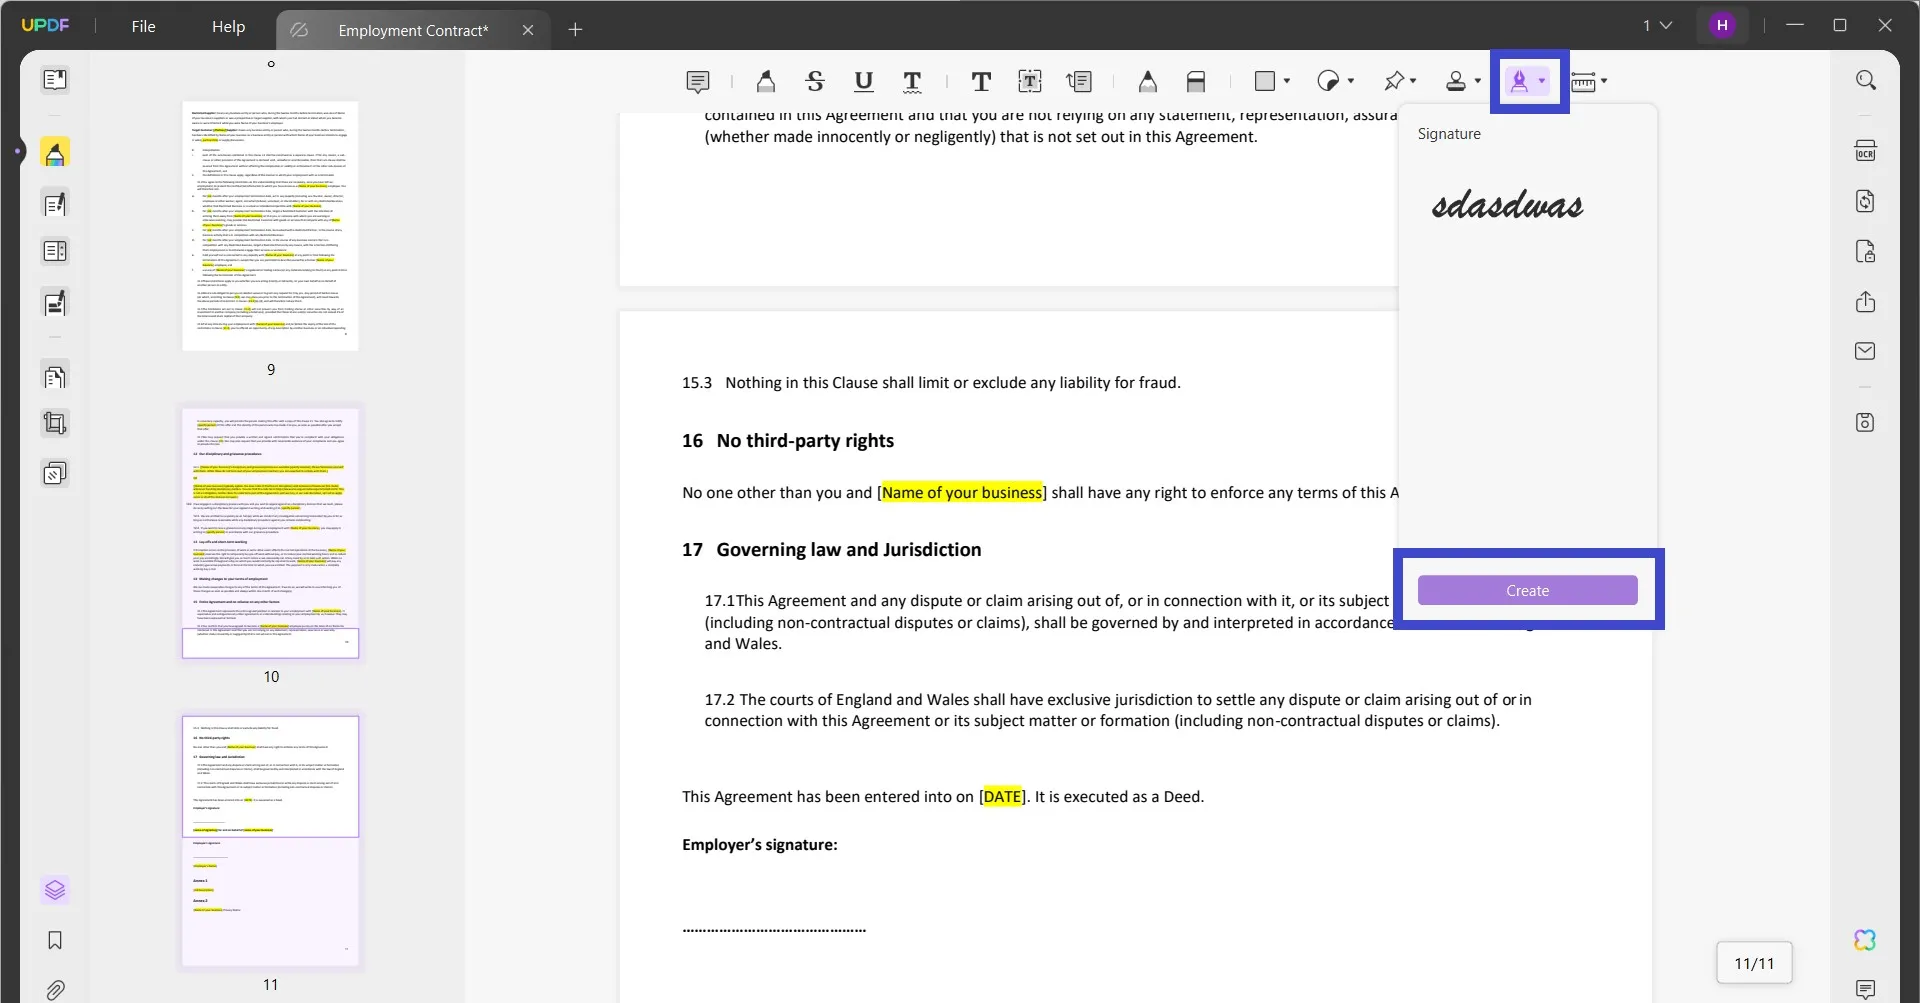Collapse the left panel via edge handle dot
Viewport: 1920px width, 1003px height.
pos(17,152)
